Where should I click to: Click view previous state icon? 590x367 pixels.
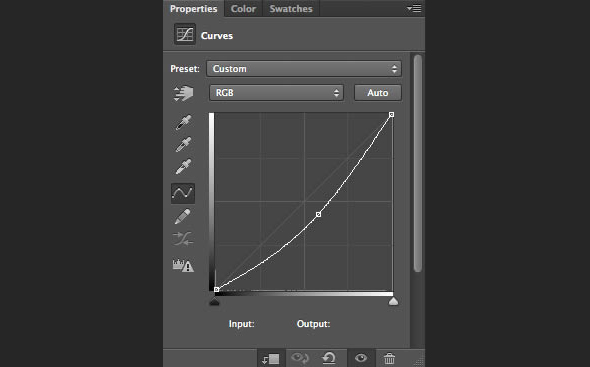click(x=300, y=358)
